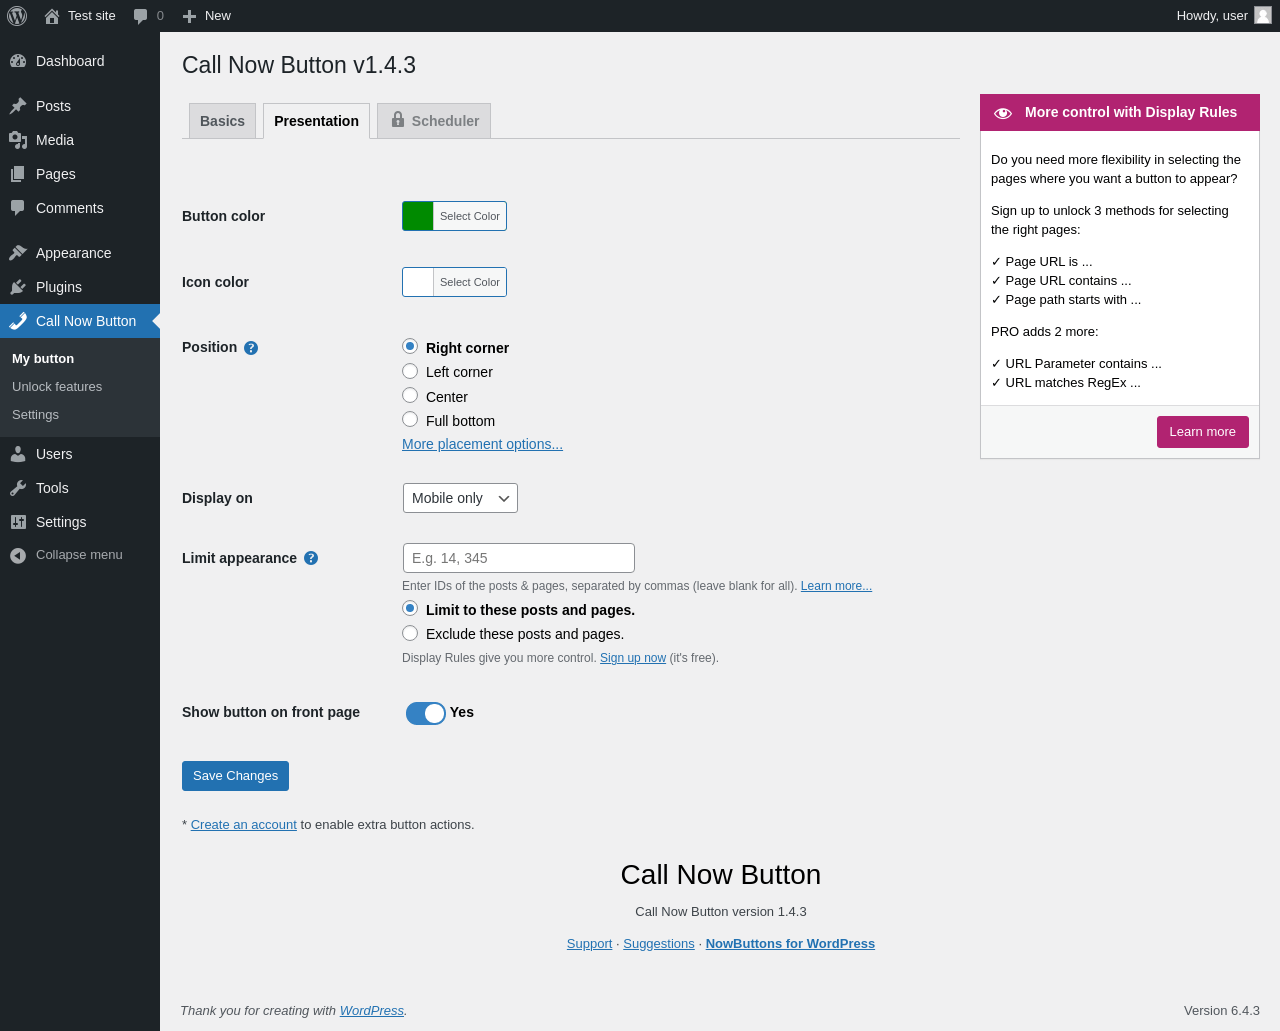1280x1031 pixels.
Task: Click the Plugins plug icon
Action: [x=18, y=287]
